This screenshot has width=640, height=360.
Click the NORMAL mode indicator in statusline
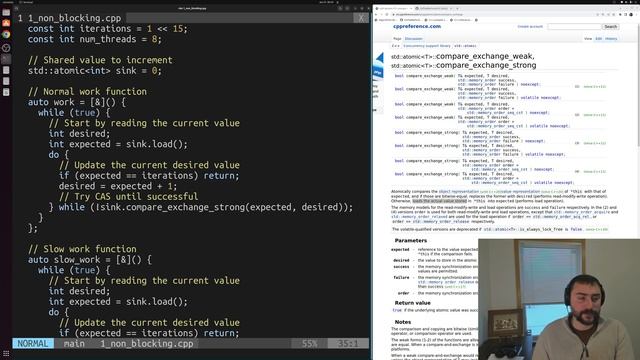[x=33, y=344]
